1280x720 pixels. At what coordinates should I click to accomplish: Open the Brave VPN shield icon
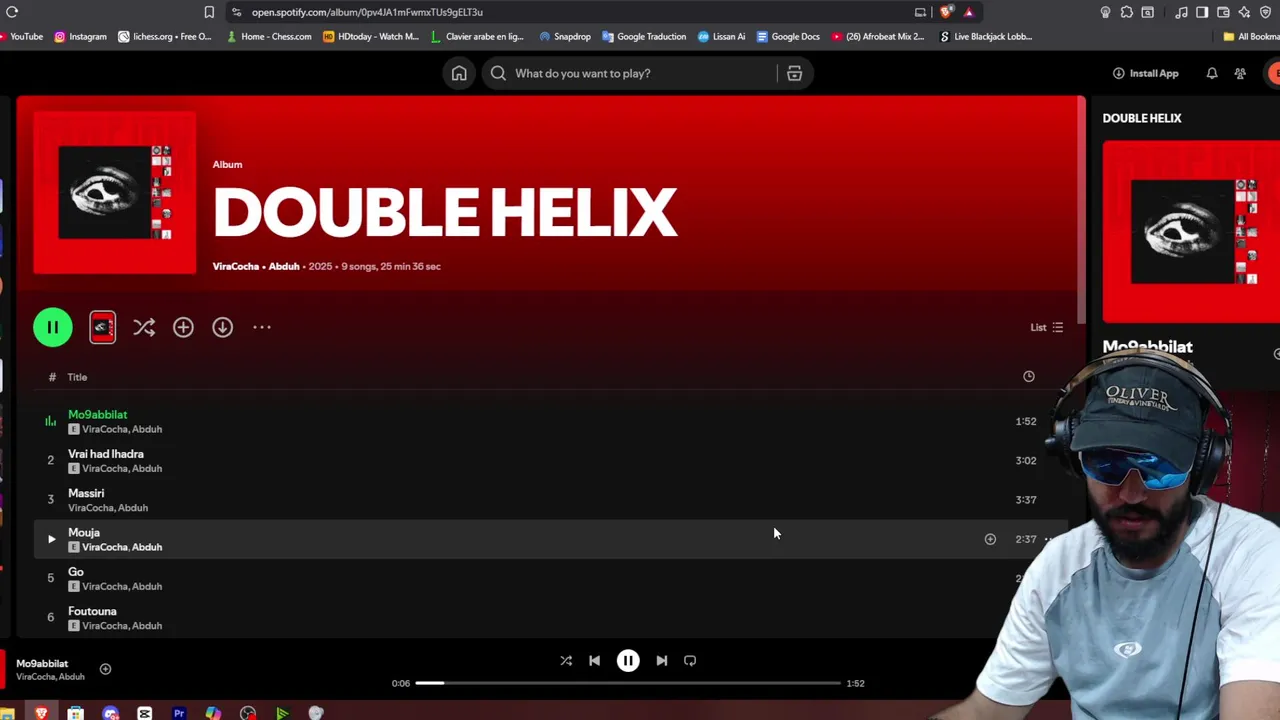pyautogui.click(x=1265, y=12)
